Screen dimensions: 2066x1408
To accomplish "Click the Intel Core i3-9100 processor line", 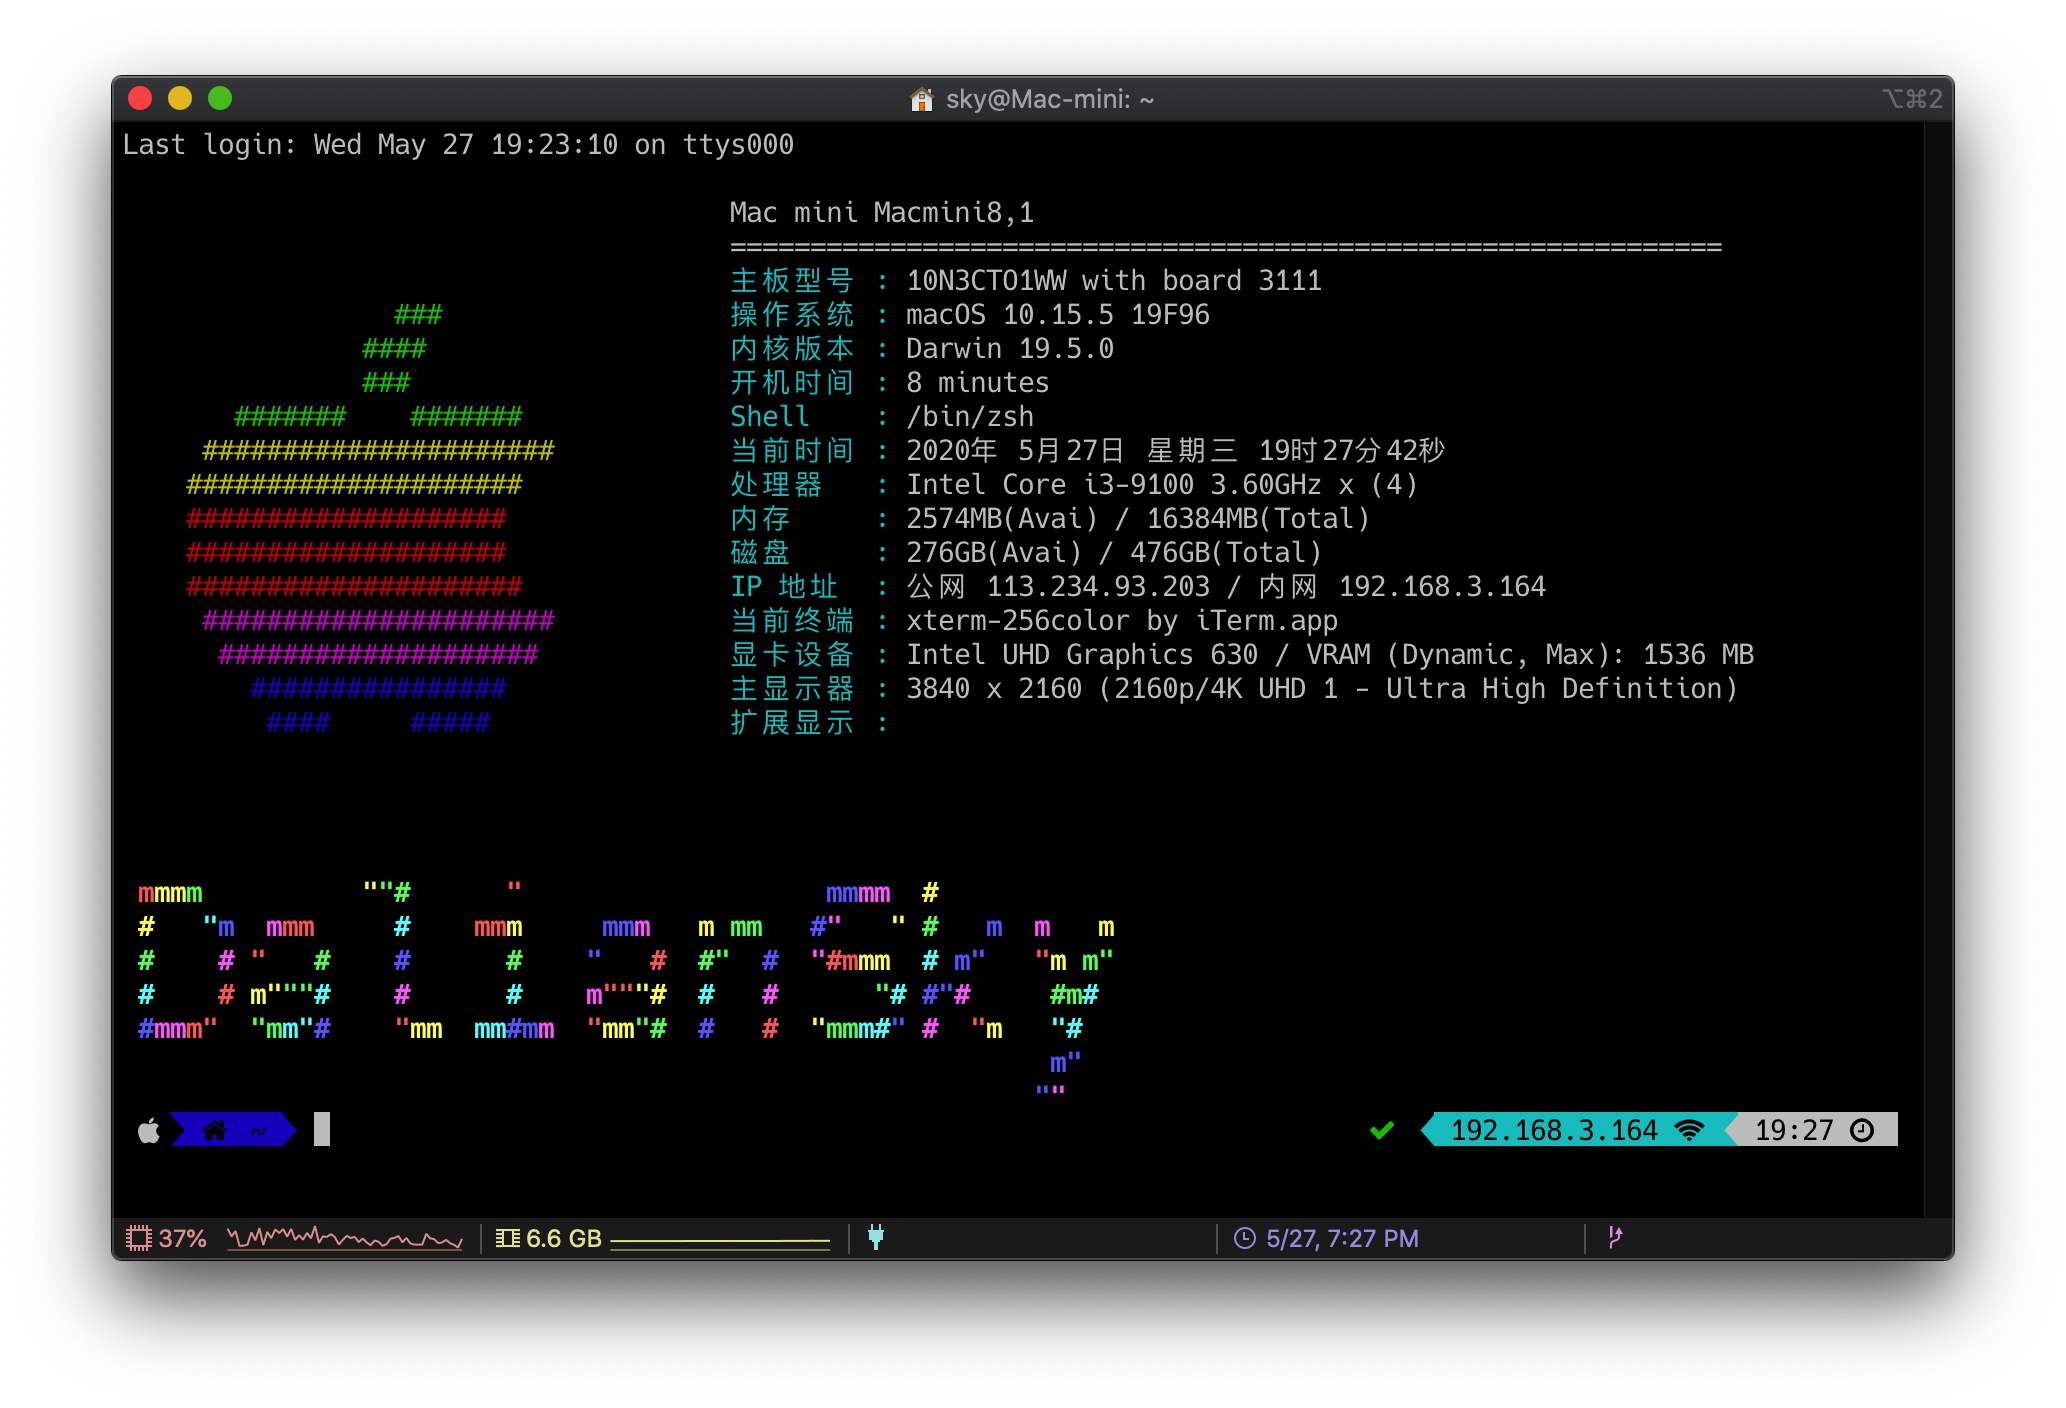I will [1162, 485].
